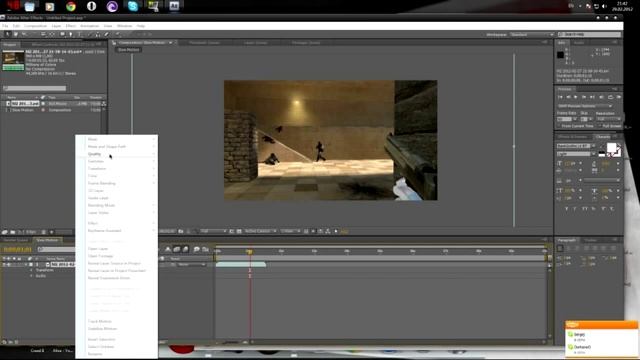Image resolution: width=640 pixels, height=360 pixels.
Task: Toggle Full Screen checkbox in Preview
Action: pos(600,126)
